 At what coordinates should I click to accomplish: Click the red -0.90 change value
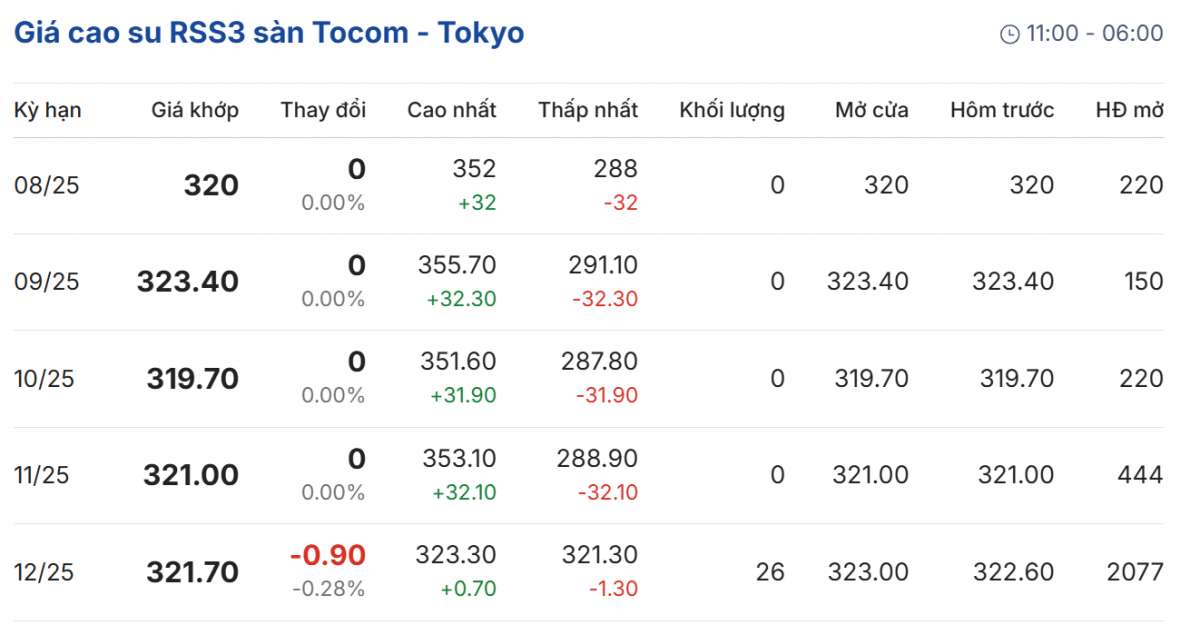pos(328,556)
